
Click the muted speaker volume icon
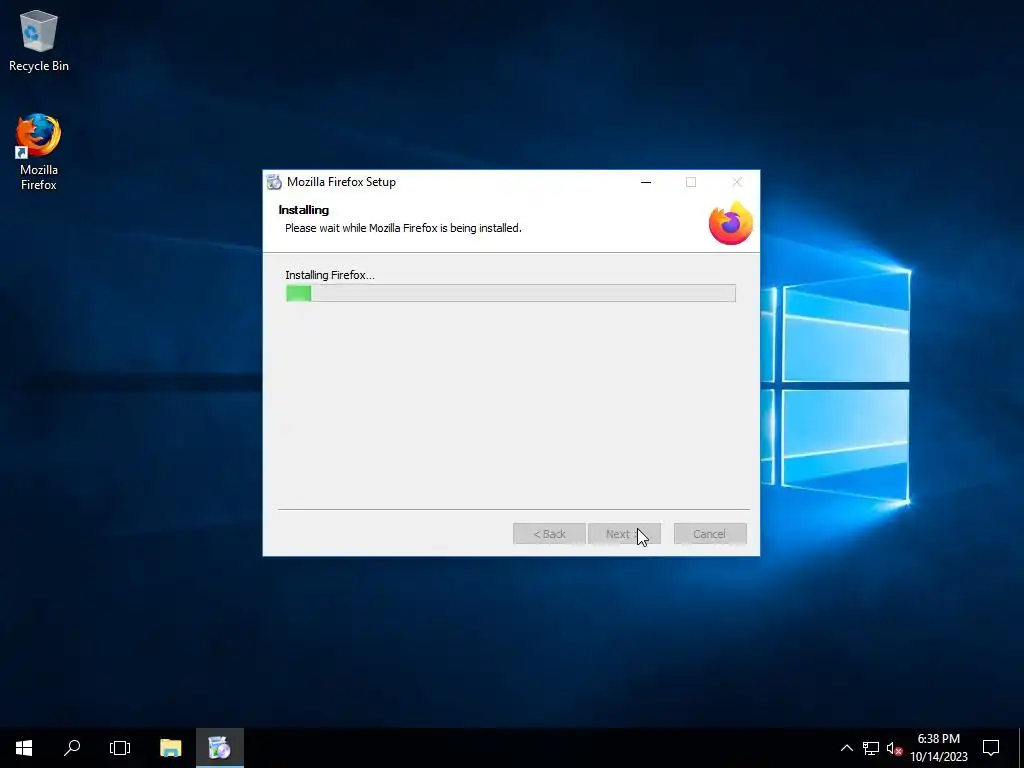894,748
